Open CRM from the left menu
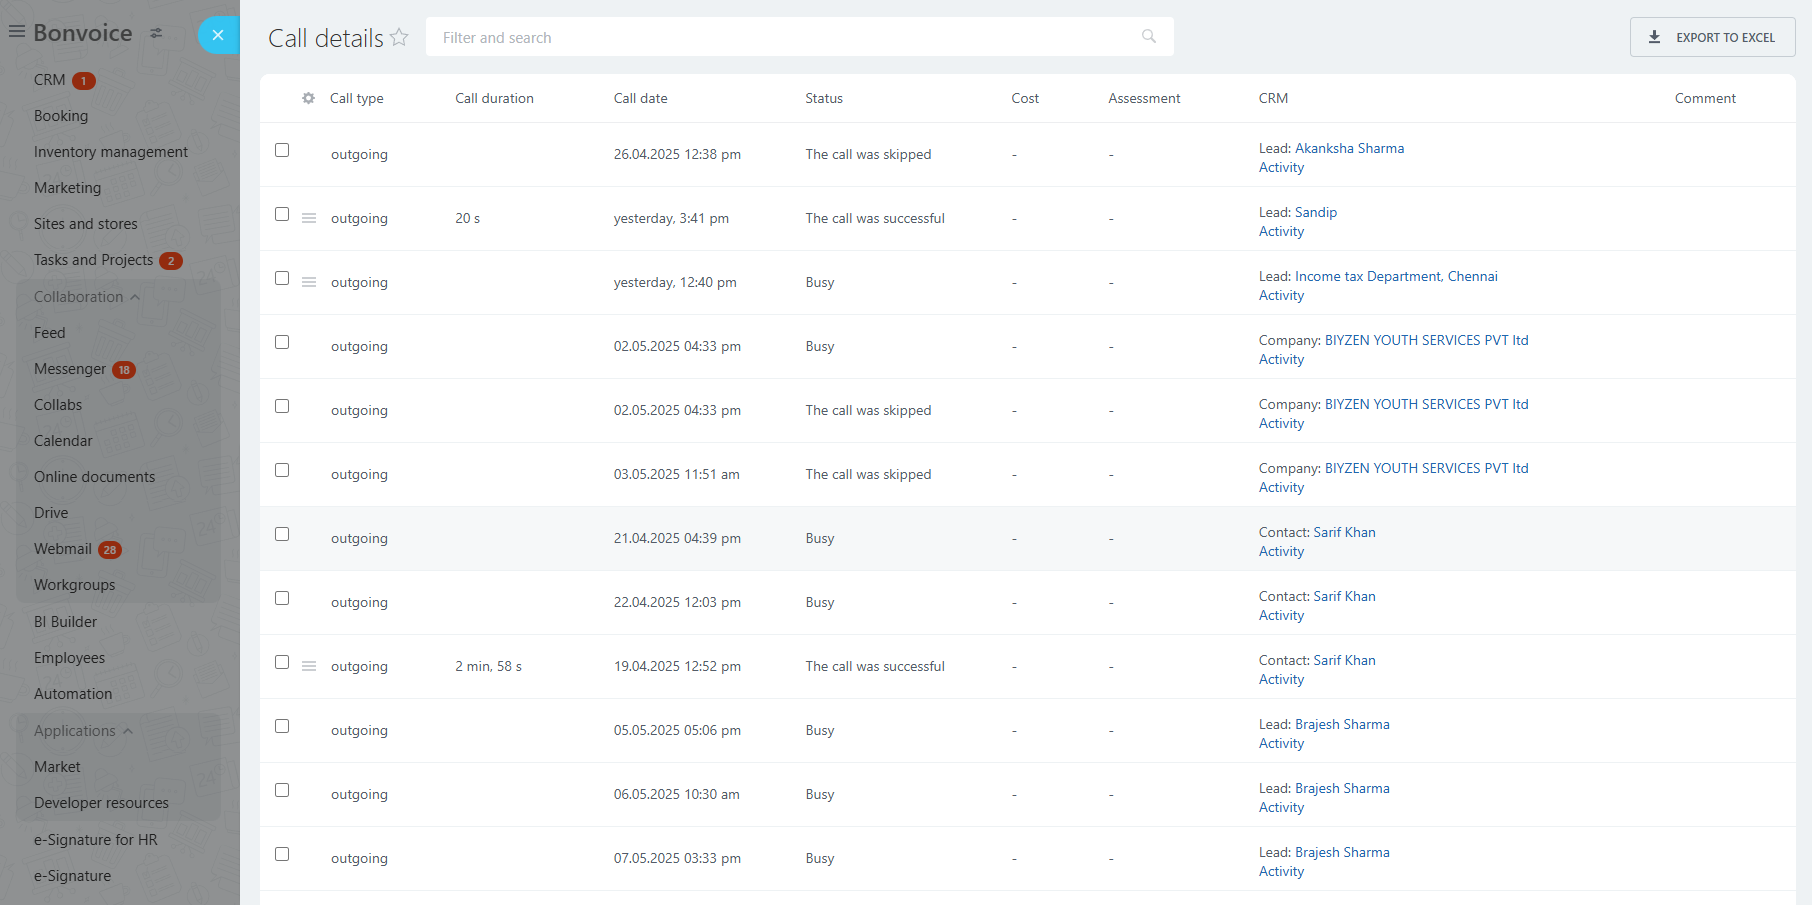 point(50,80)
